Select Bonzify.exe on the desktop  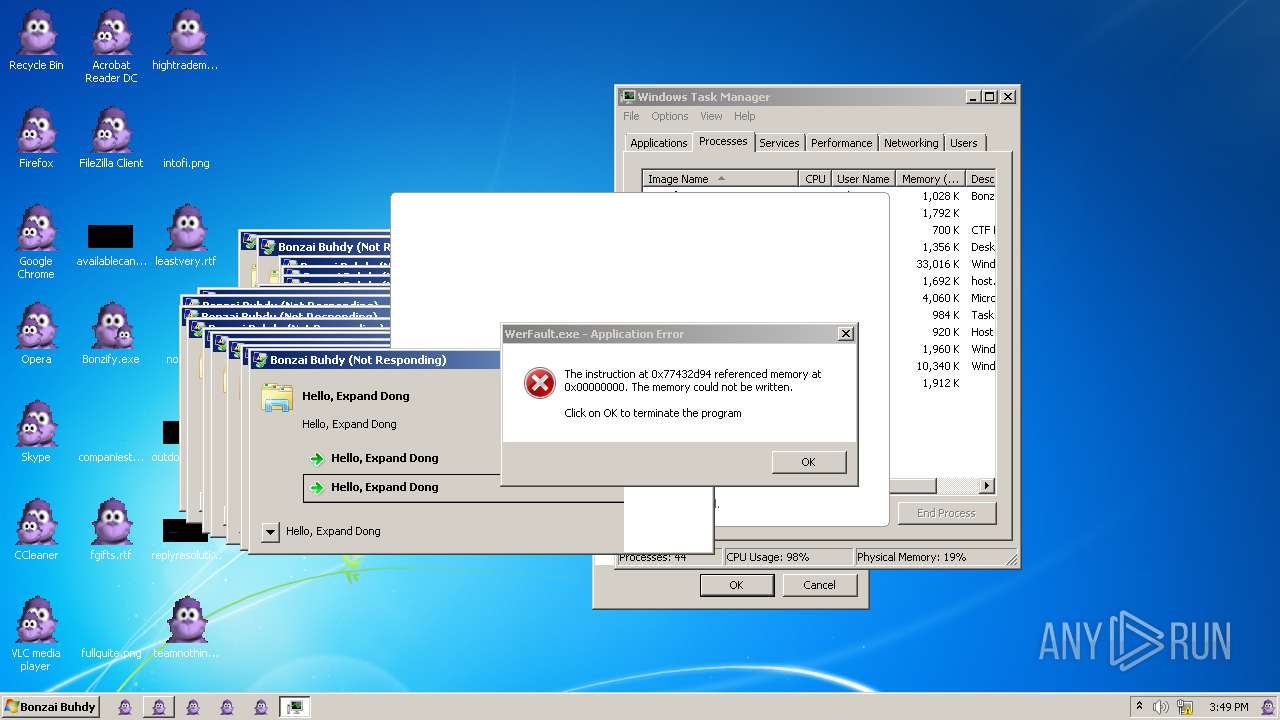click(x=111, y=334)
